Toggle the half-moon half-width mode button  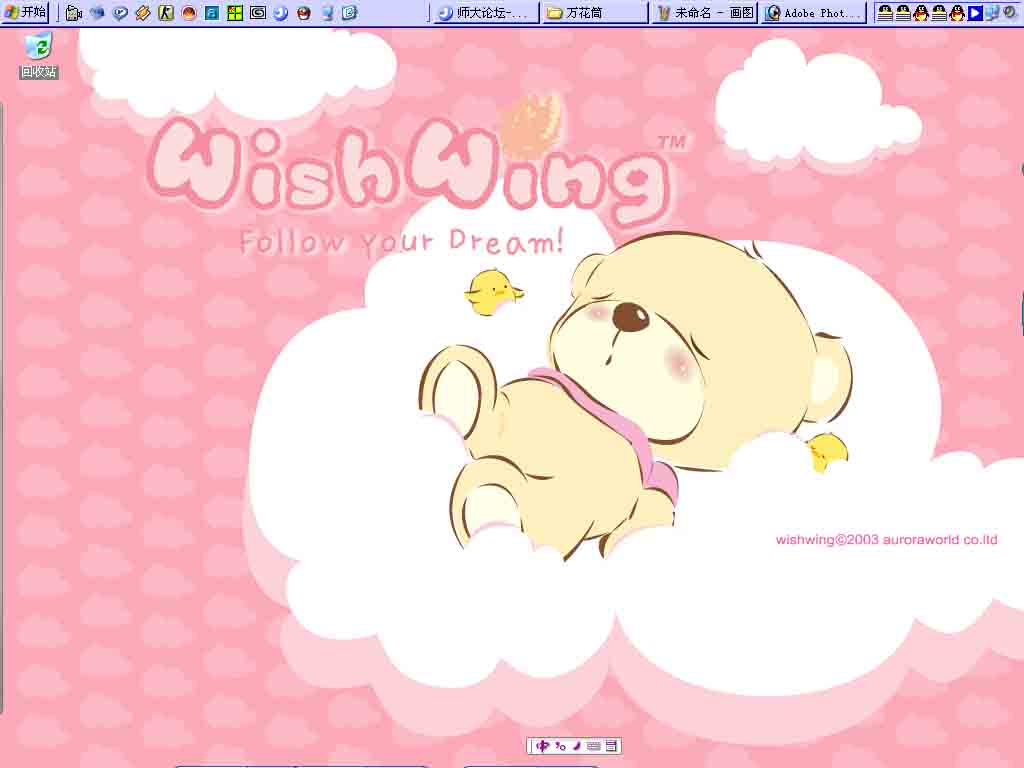coord(576,746)
